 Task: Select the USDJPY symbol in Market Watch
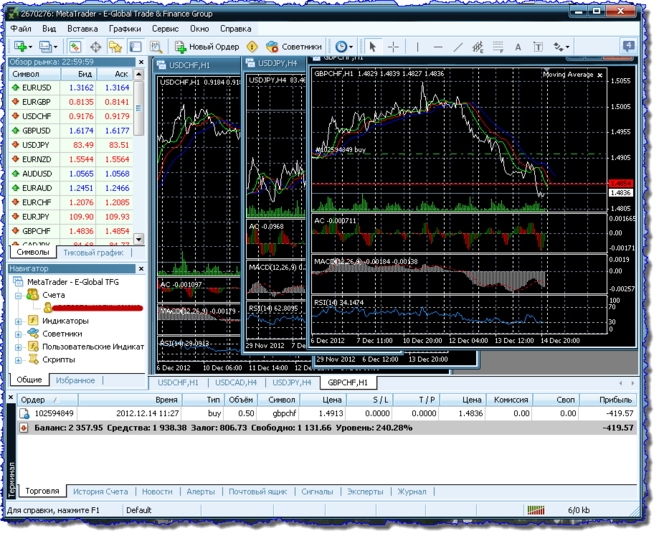[x=36, y=145]
